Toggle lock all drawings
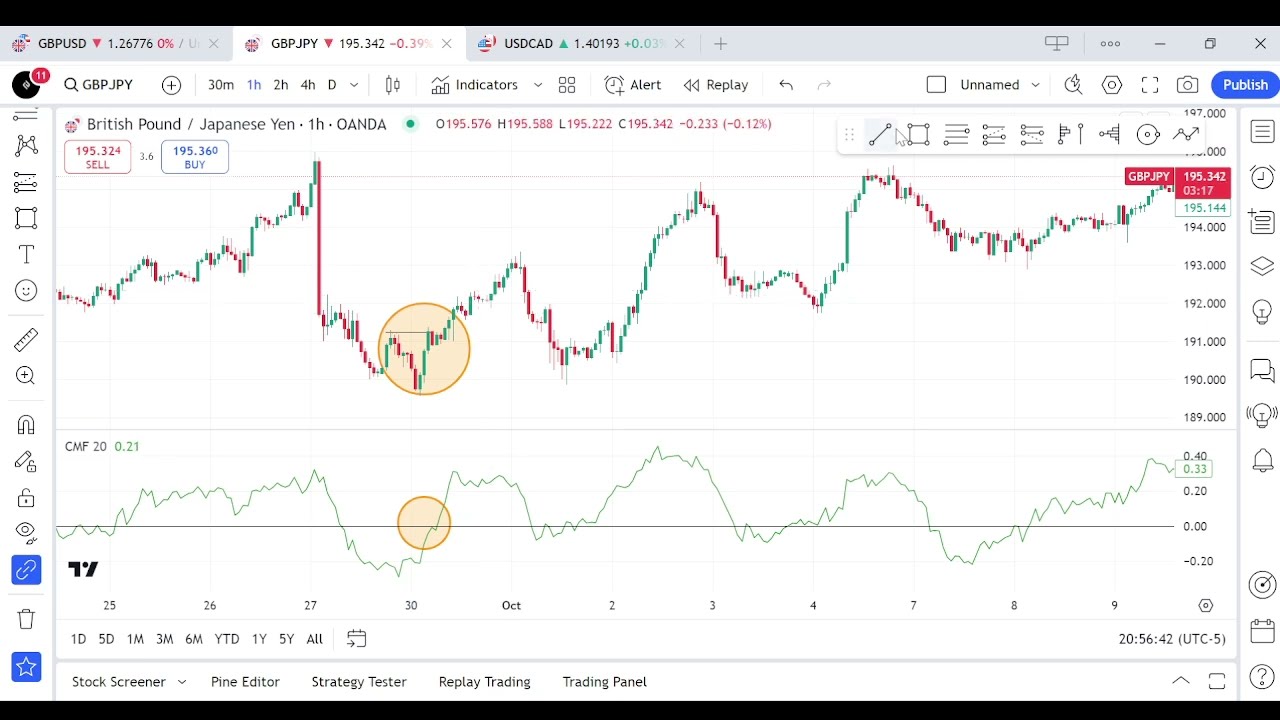The image size is (1280, 720). [26, 497]
